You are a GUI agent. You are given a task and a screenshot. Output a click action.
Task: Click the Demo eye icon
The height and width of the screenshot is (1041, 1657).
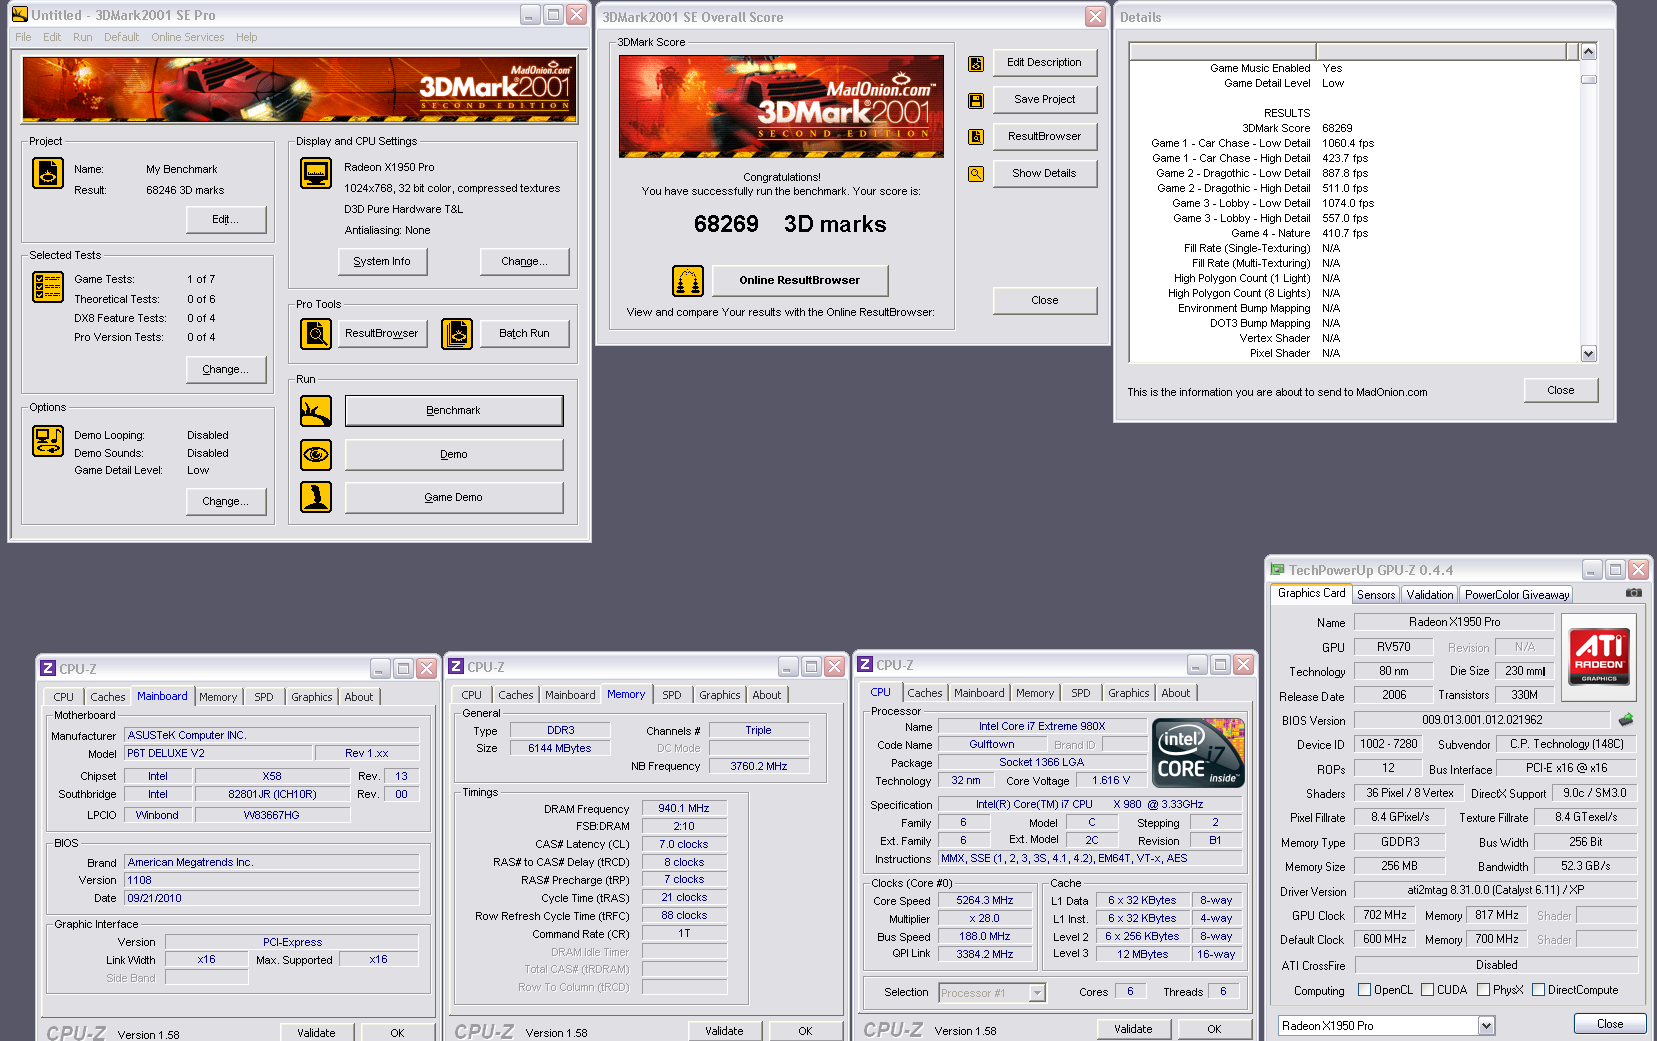[x=316, y=454]
